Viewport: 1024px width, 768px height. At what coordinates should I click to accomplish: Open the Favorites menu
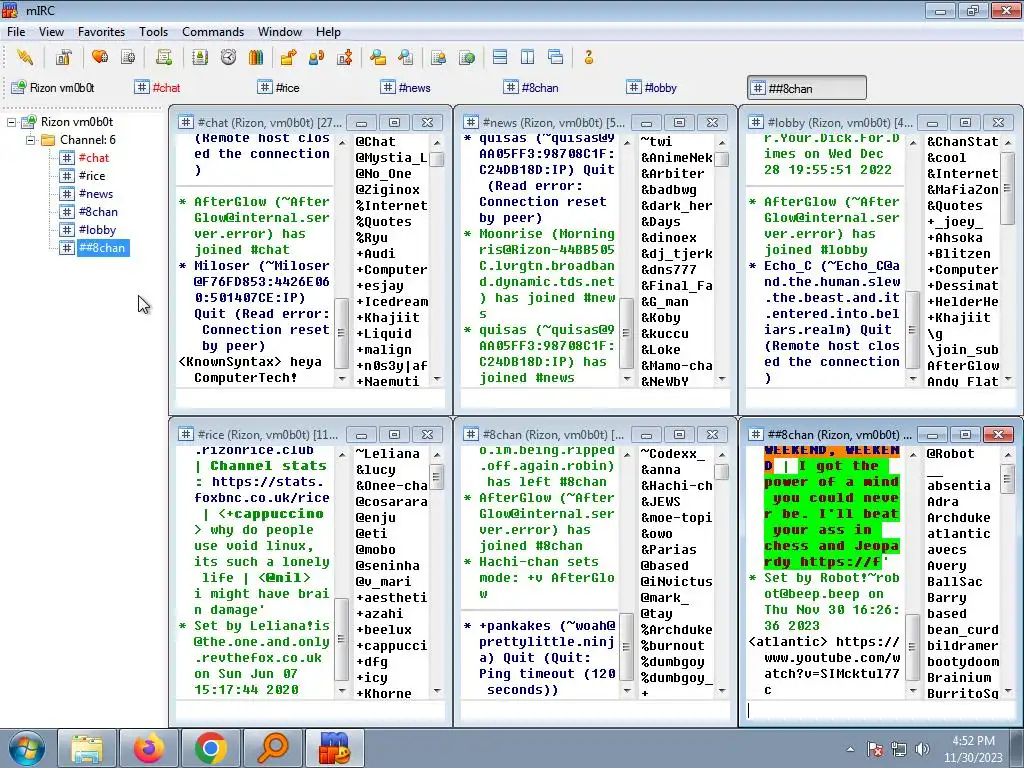coord(101,31)
